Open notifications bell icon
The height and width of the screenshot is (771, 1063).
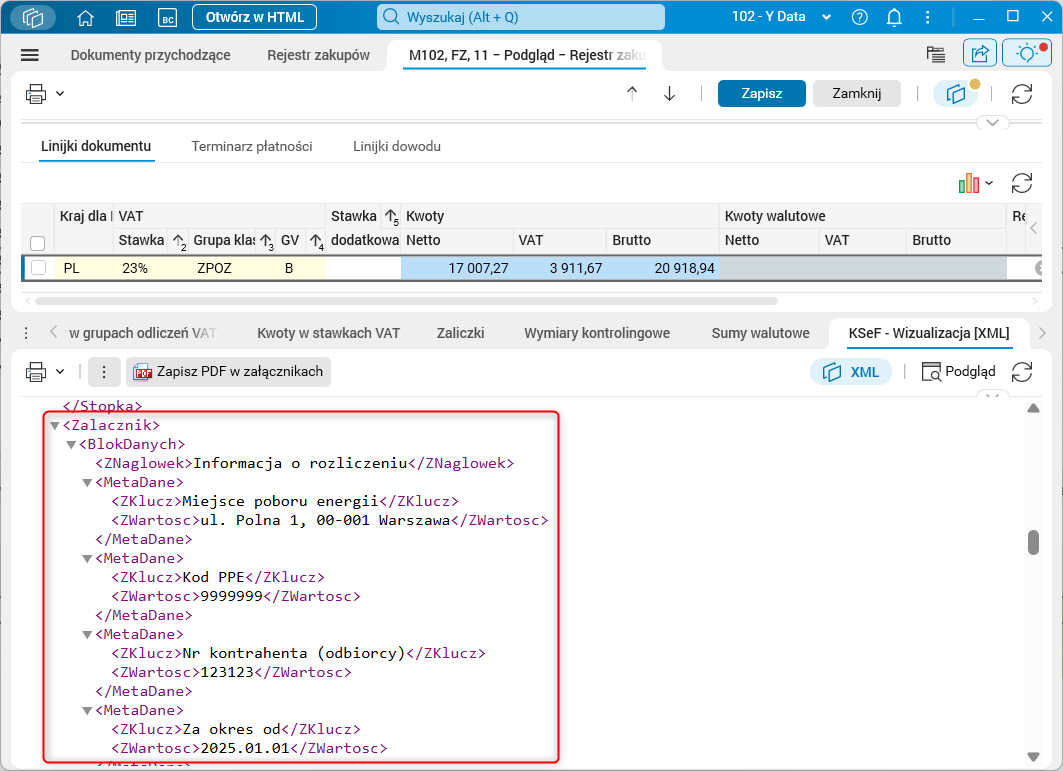(x=894, y=18)
